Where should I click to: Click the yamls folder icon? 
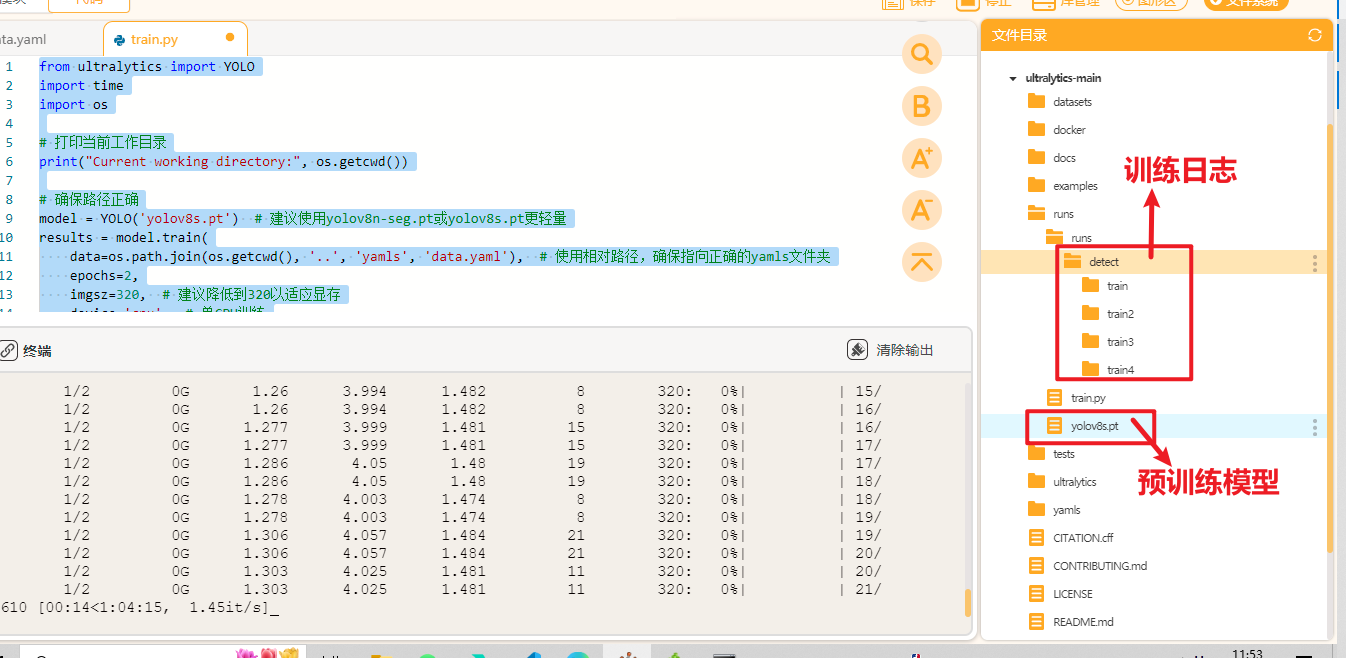tap(1036, 509)
